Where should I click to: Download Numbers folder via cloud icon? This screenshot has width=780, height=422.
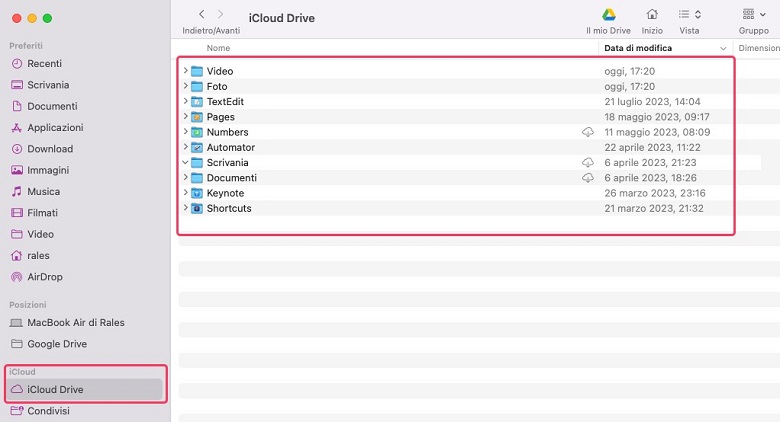[588, 132]
